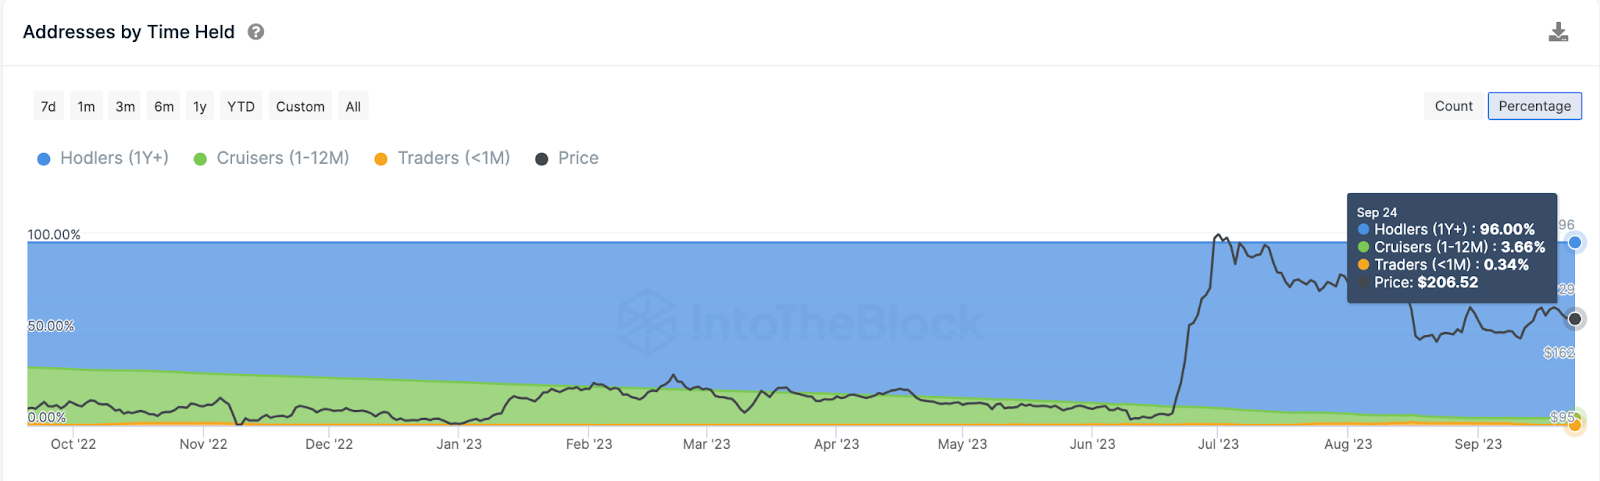Open the help question mark icon
Image resolution: width=1600 pixels, height=481 pixels.
[256, 32]
